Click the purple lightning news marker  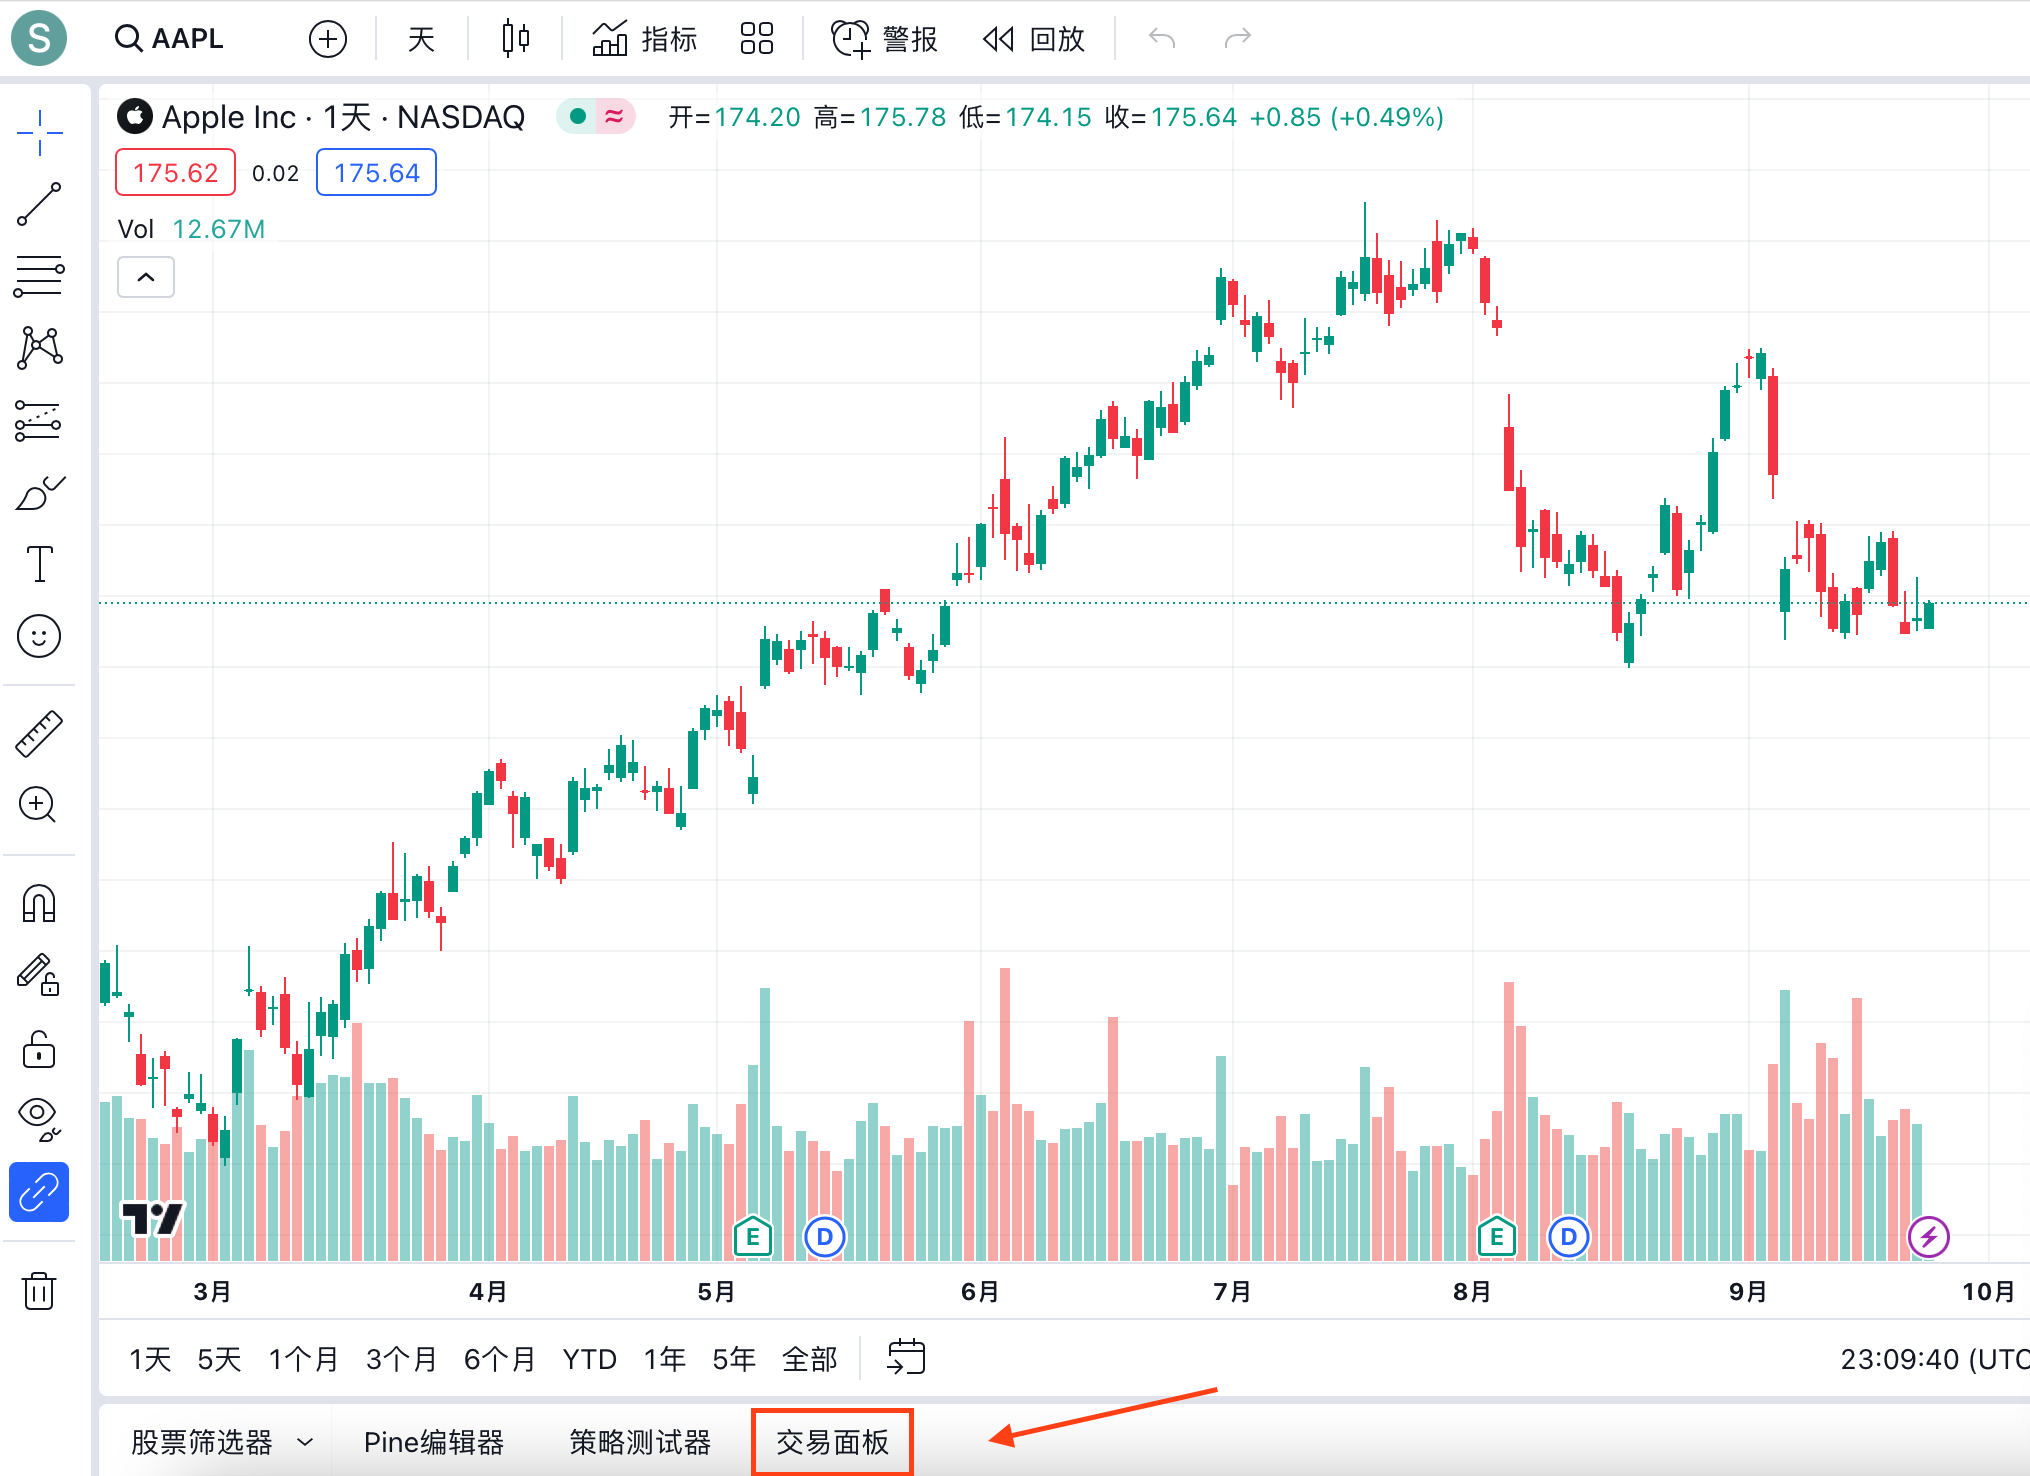[x=1929, y=1237]
